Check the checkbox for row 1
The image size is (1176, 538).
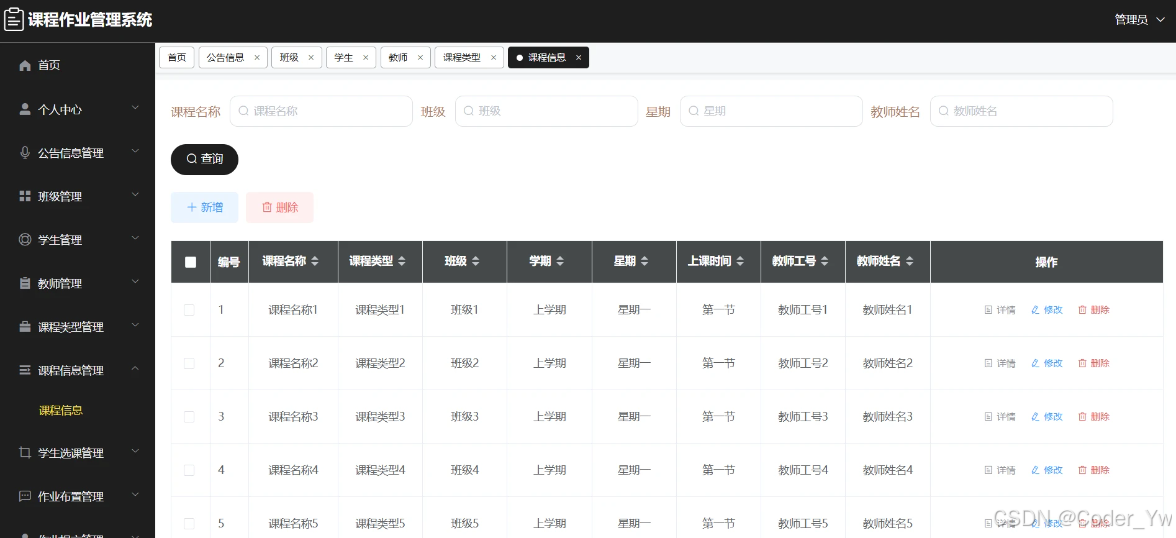[x=189, y=310]
